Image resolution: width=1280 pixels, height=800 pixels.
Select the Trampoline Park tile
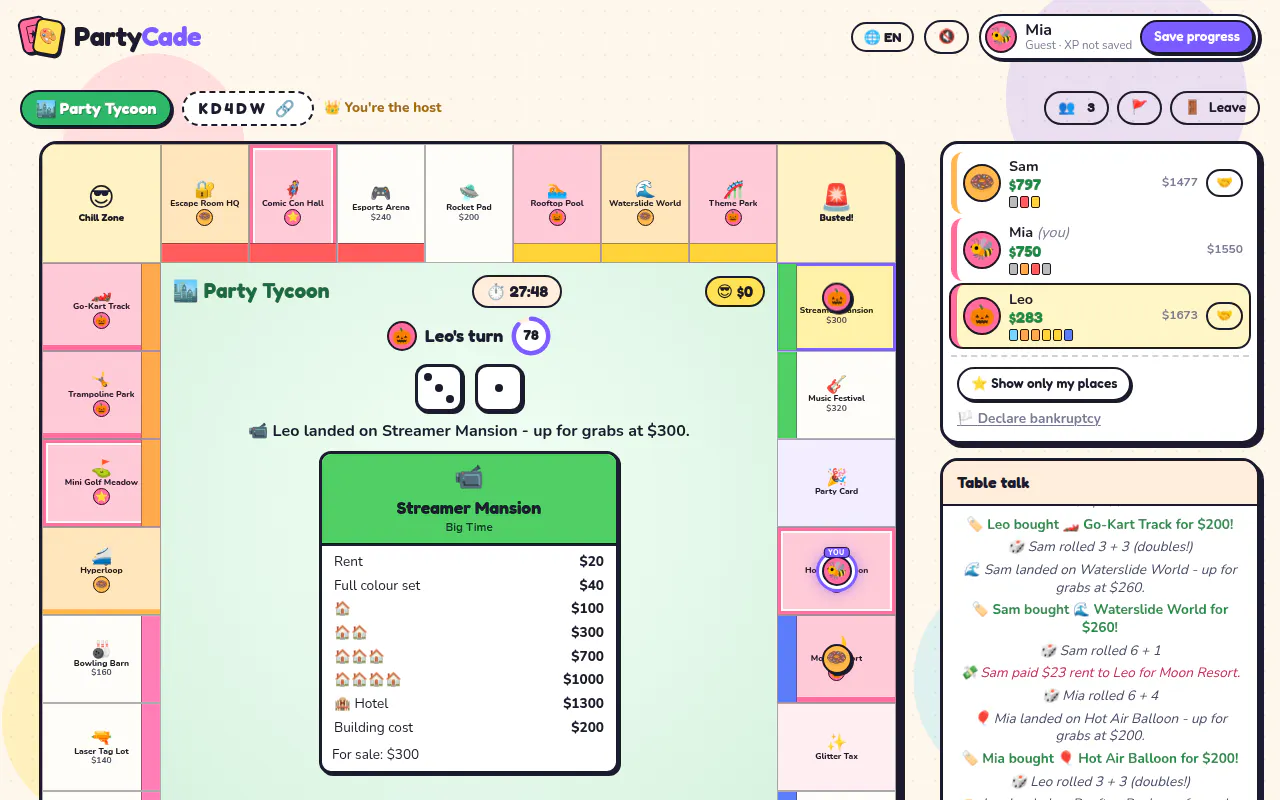101,395
